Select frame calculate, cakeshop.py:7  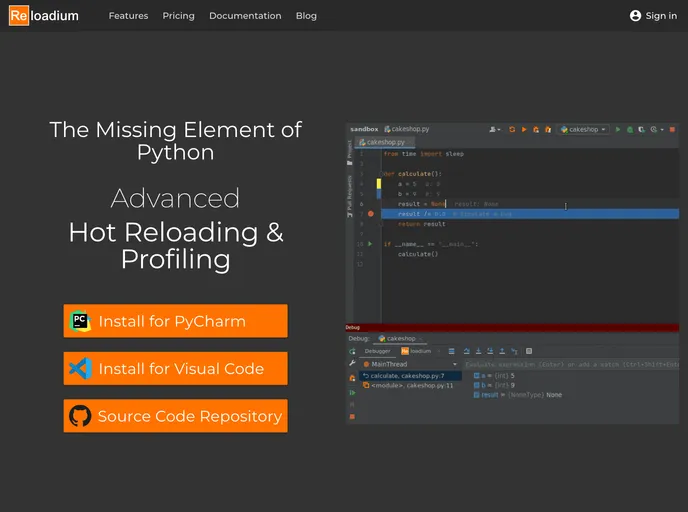[x=410, y=376]
